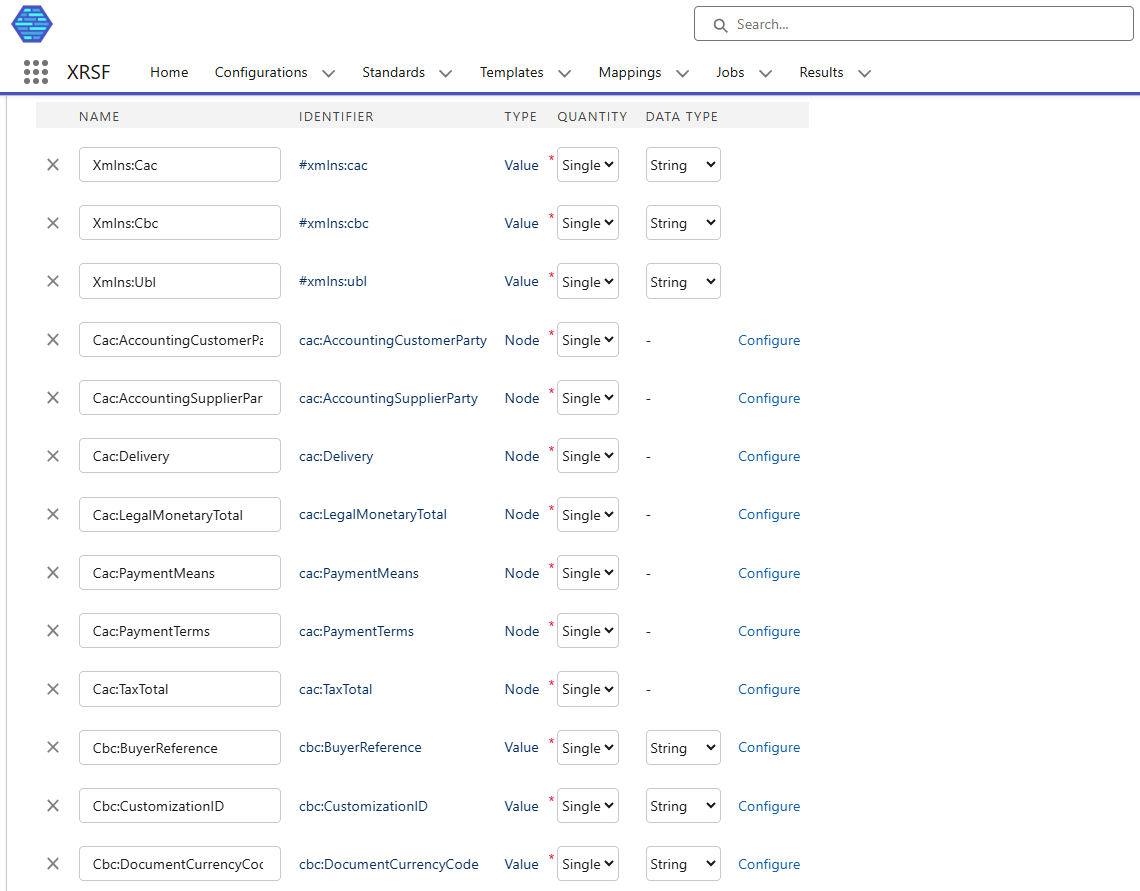Image resolution: width=1140 pixels, height=891 pixels.
Task: Delete the Cac:Delivery row
Action: pos(53,456)
